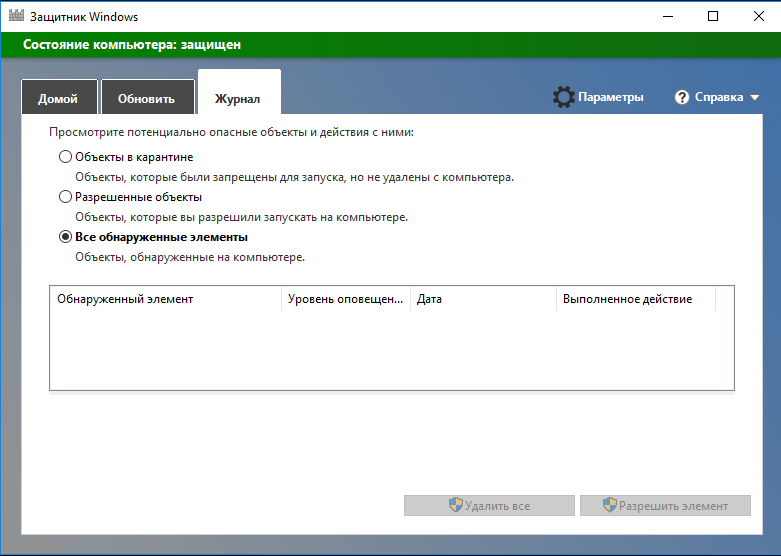781x556 pixels.
Task: Click text Объекты, которые были запрещены для запуска
Action: pos(294,177)
